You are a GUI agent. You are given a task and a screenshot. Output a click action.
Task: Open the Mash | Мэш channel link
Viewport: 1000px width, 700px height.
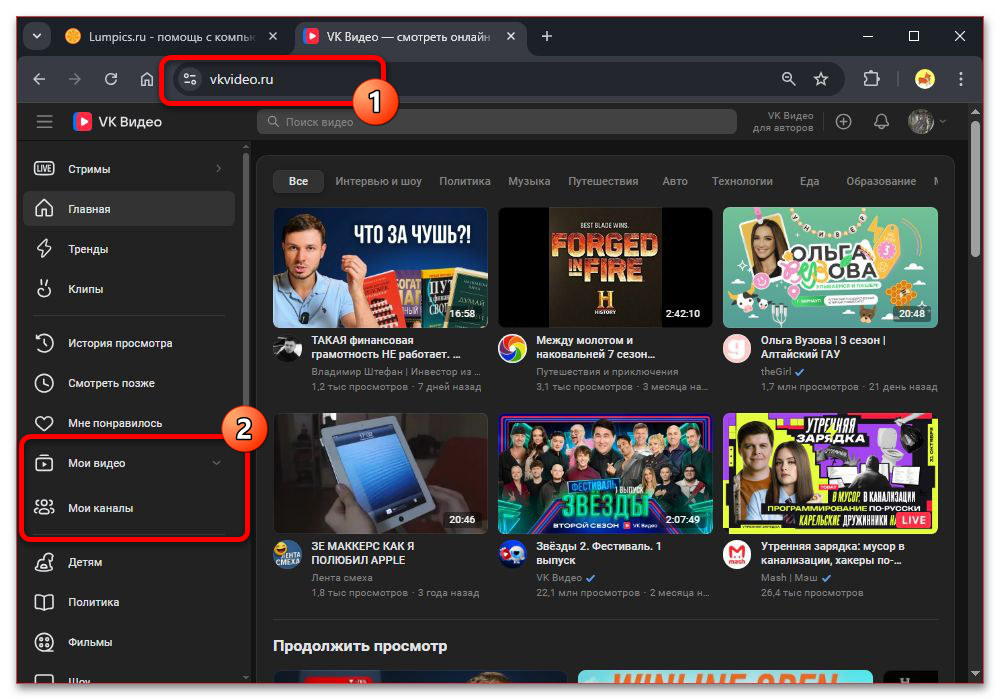coord(789,578)
